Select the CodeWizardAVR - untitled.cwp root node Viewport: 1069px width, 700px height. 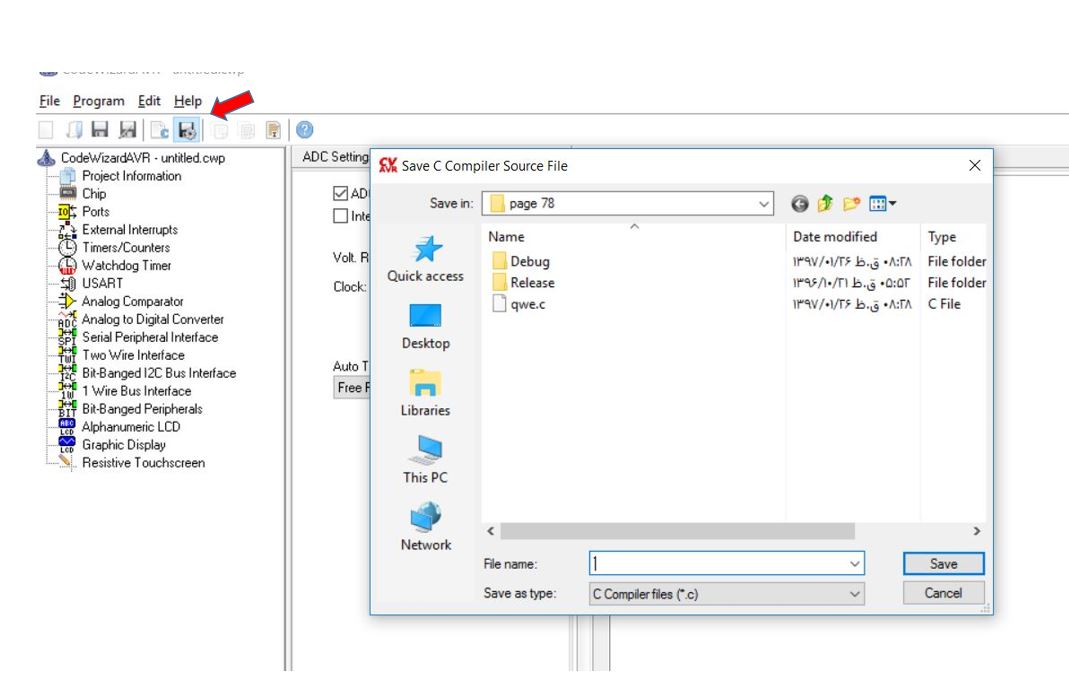click(142, 157)
